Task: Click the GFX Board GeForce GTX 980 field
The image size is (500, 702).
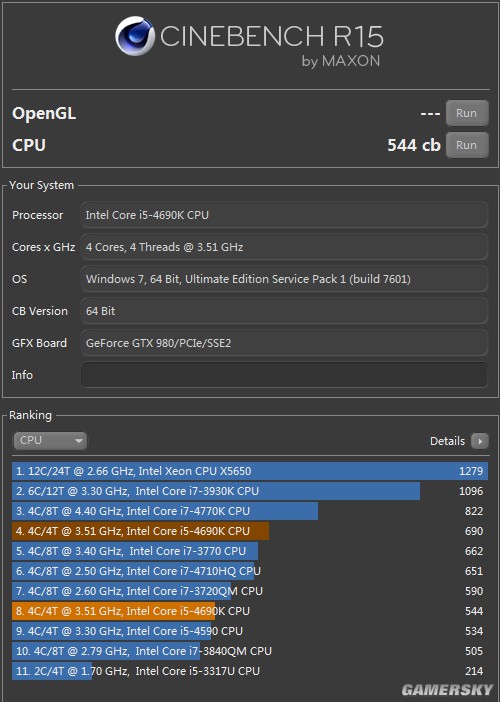Action: pos(284,343)
